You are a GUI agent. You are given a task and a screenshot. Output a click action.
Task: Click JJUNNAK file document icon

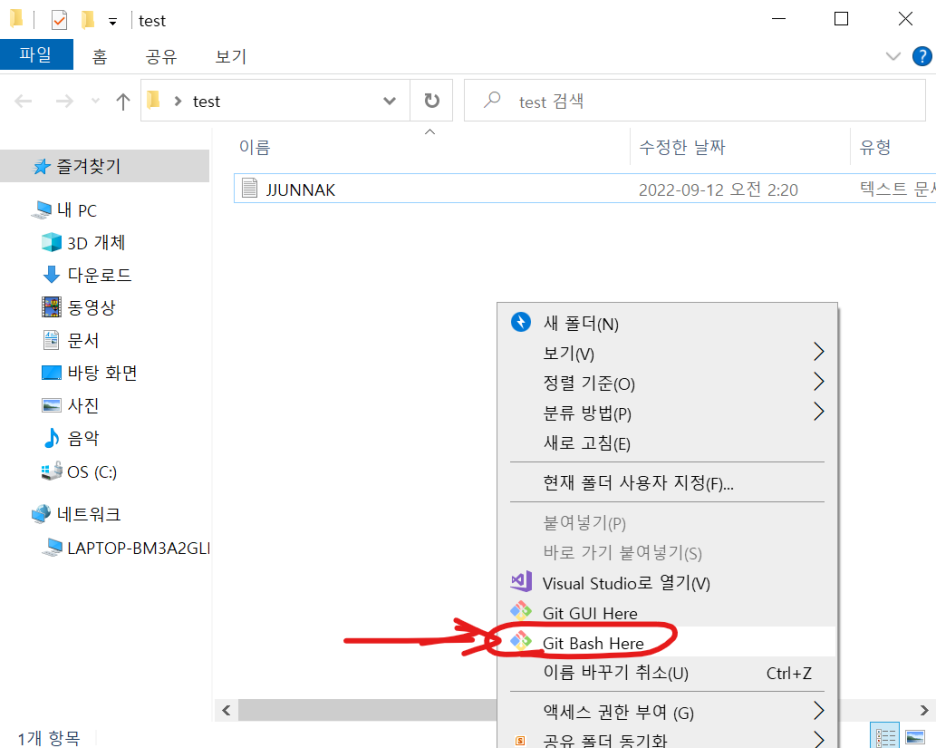pos(250,188)
